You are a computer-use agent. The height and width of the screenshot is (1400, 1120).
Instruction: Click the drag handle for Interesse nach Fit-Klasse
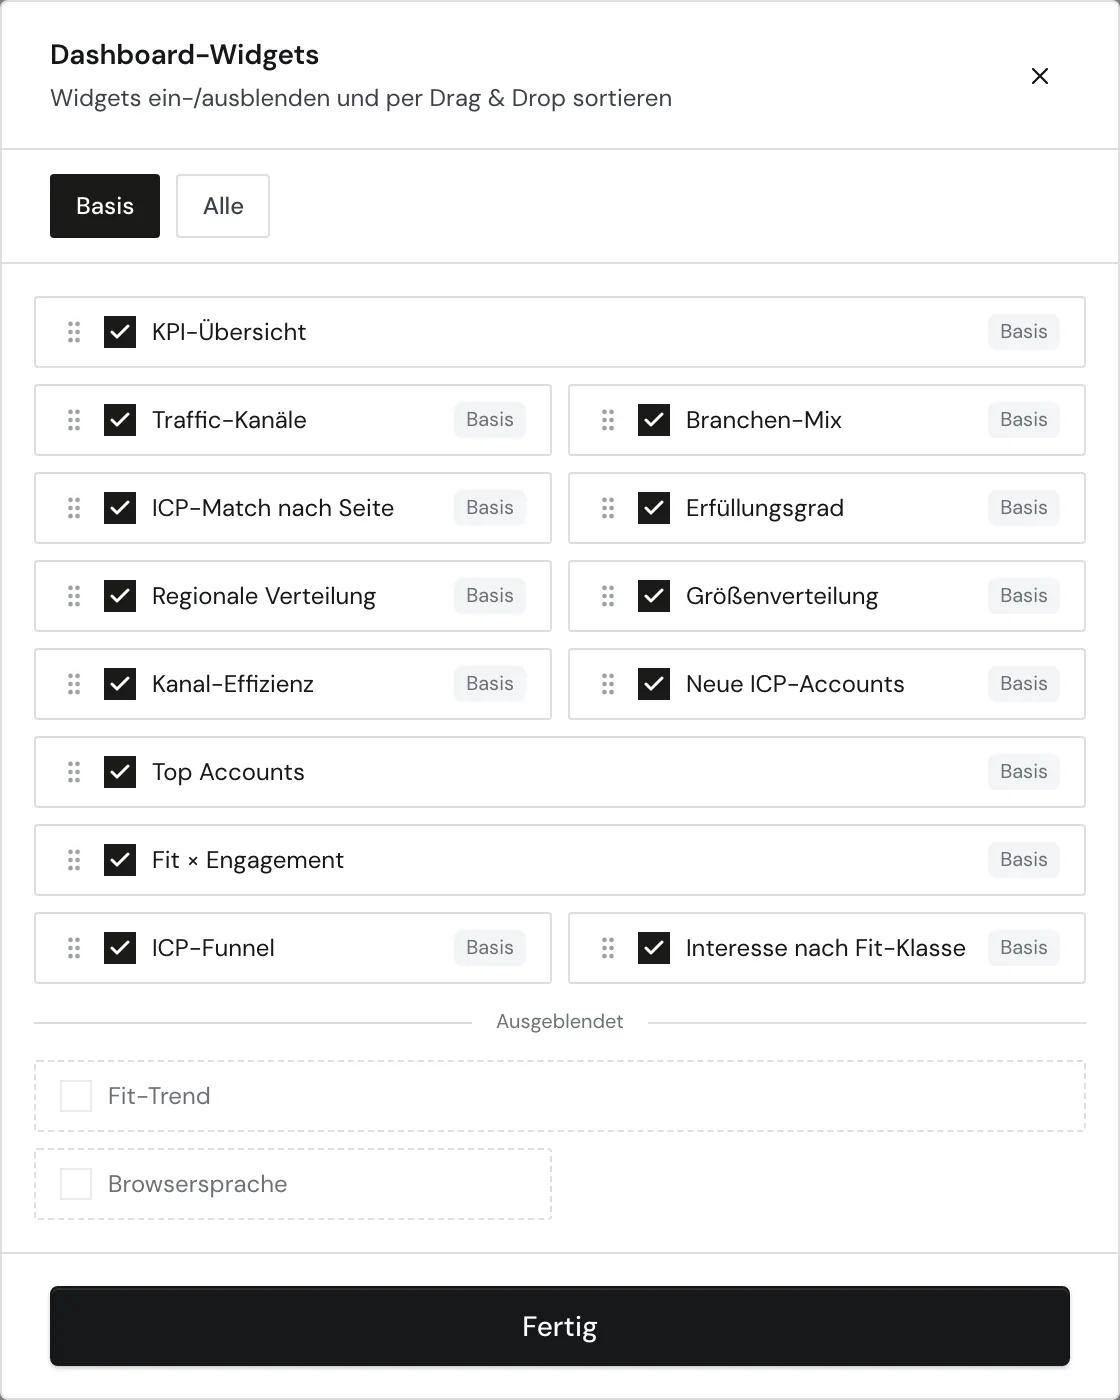[x=608, y=948]
